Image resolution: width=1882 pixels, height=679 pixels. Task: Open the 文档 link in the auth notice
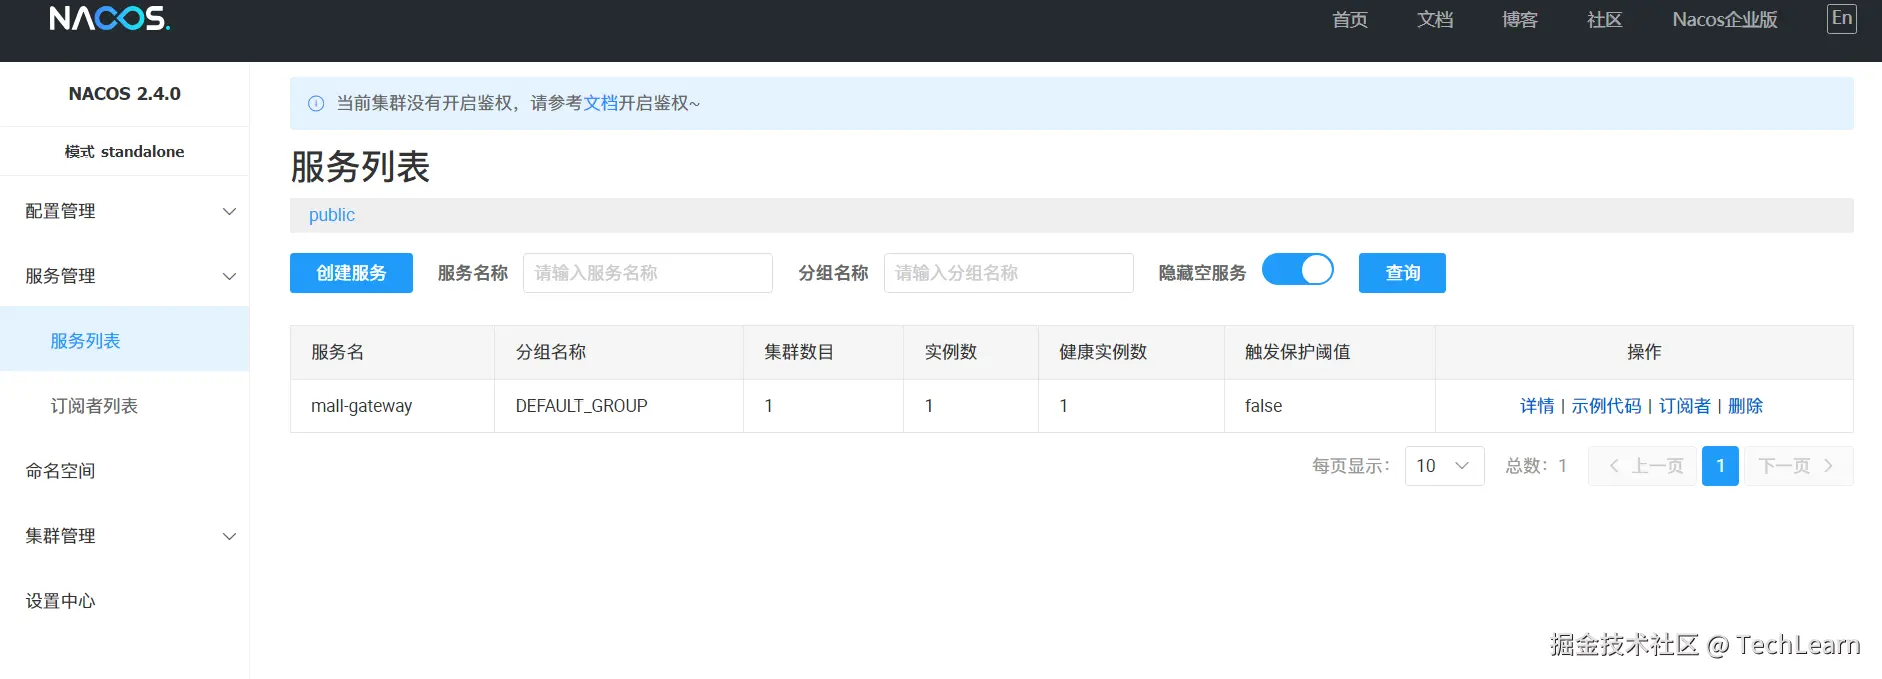tap(601, 103)
